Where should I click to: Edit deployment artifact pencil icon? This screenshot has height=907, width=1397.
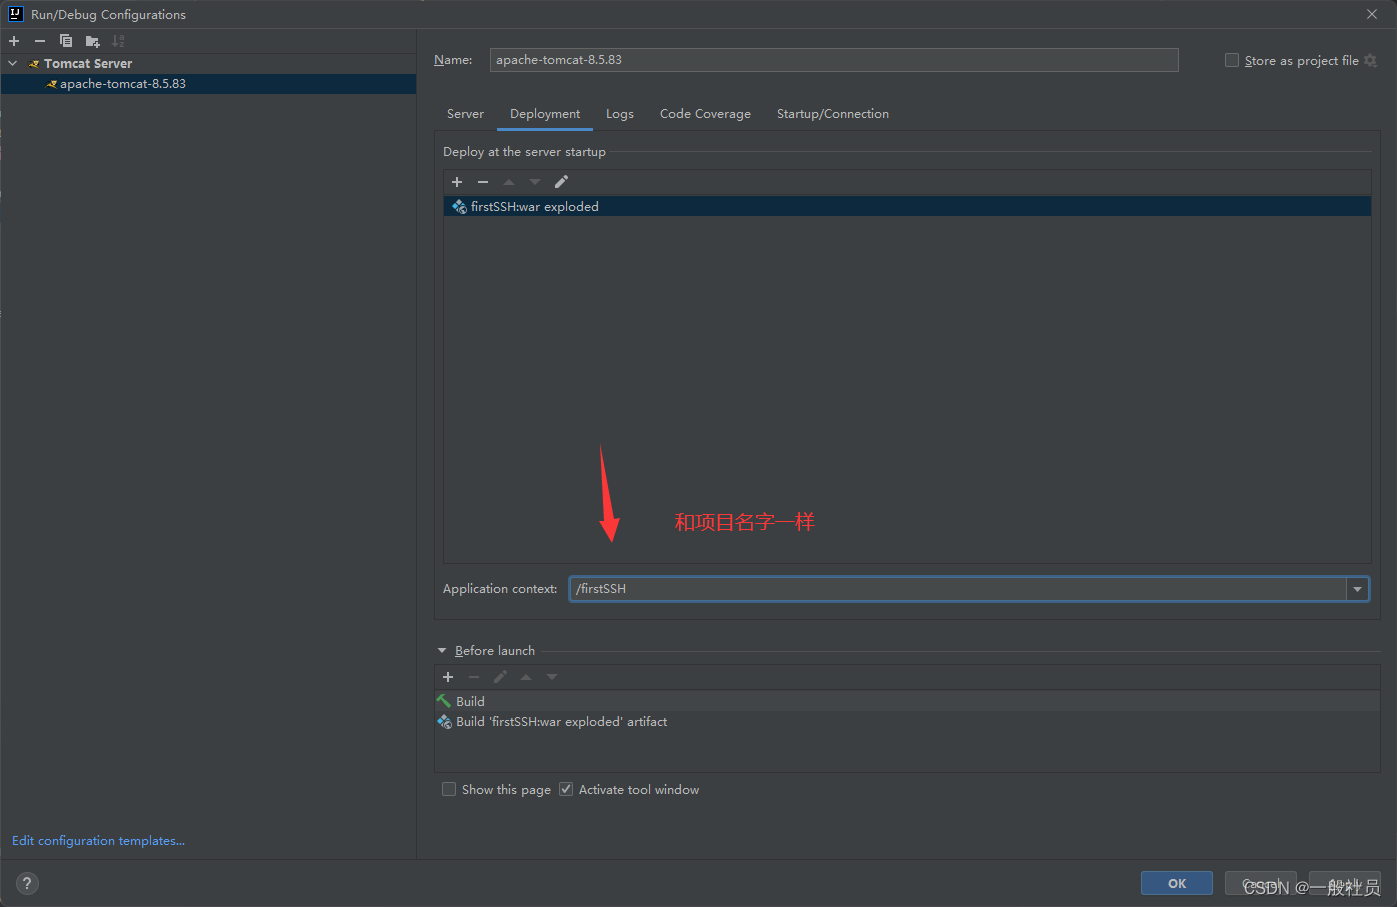coord(561,182)
